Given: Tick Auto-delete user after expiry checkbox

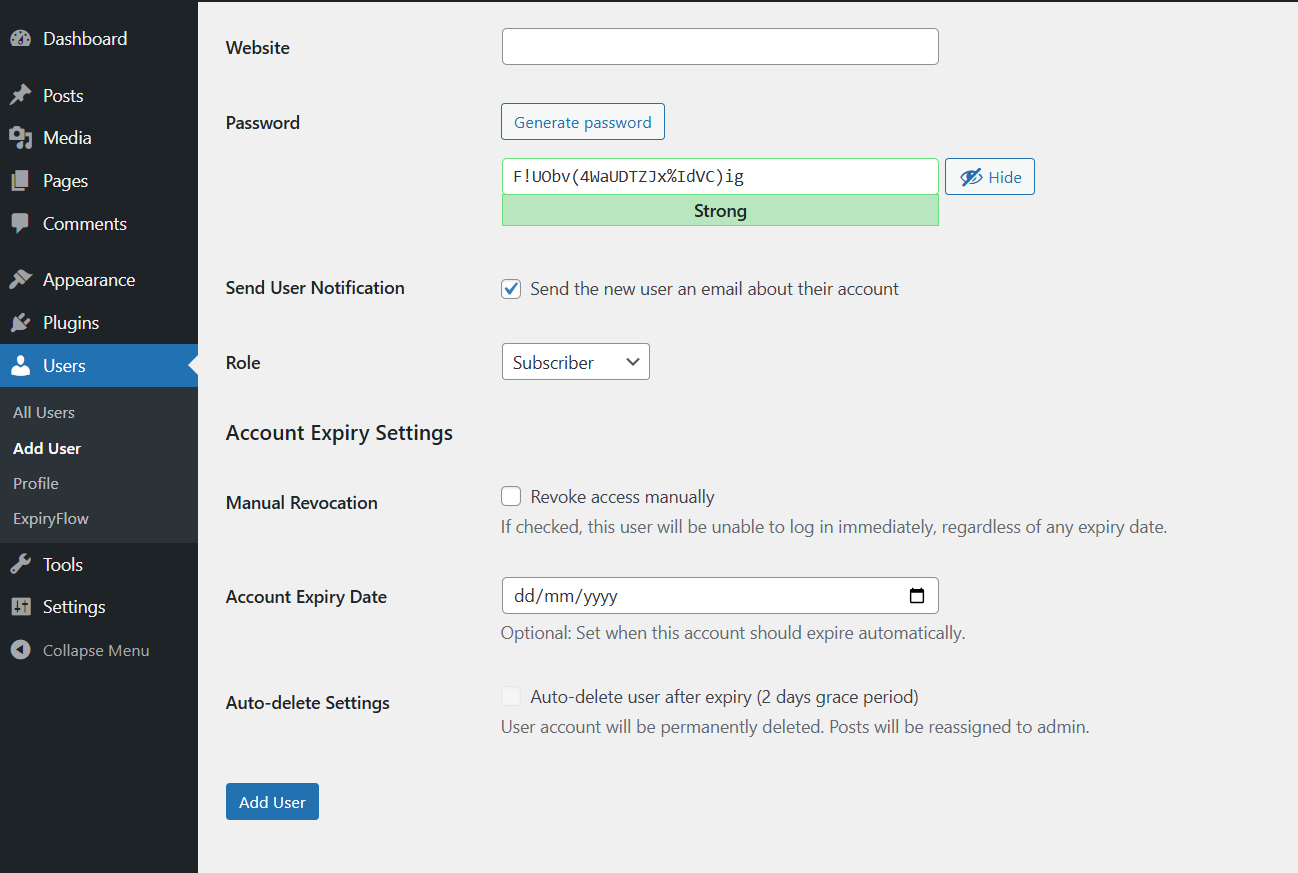Looking at the screenshot, I should pos(511,697).
